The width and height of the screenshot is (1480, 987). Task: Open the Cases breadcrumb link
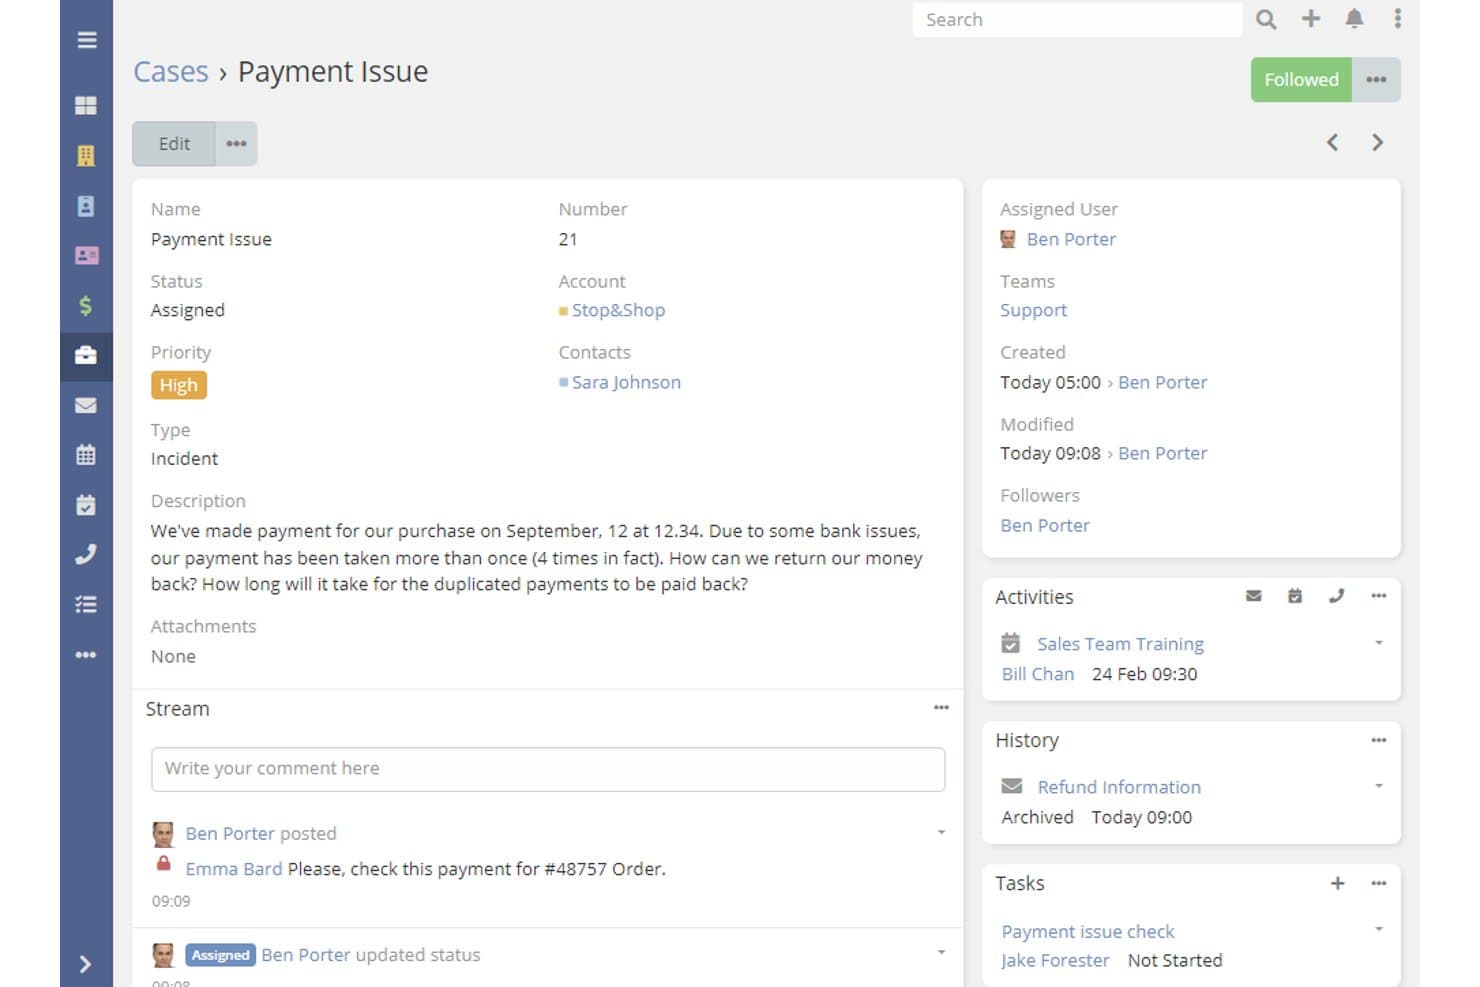tap(171, 72)
